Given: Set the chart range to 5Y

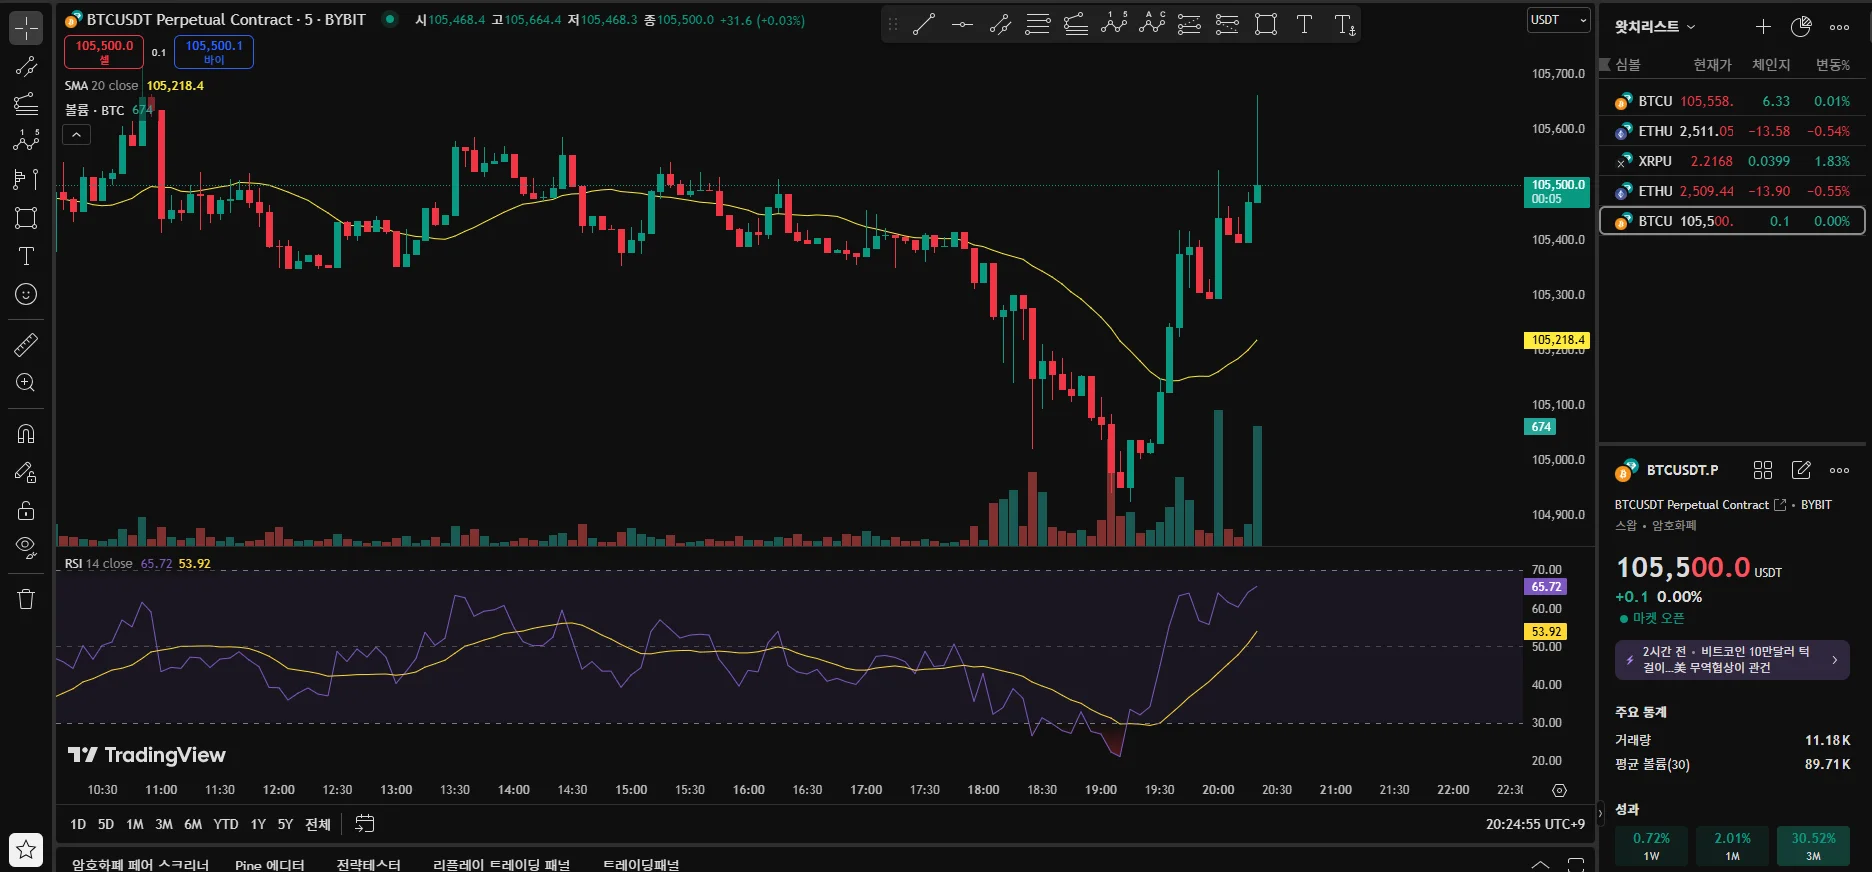Looking at the screenshot, I should [285, 824].
